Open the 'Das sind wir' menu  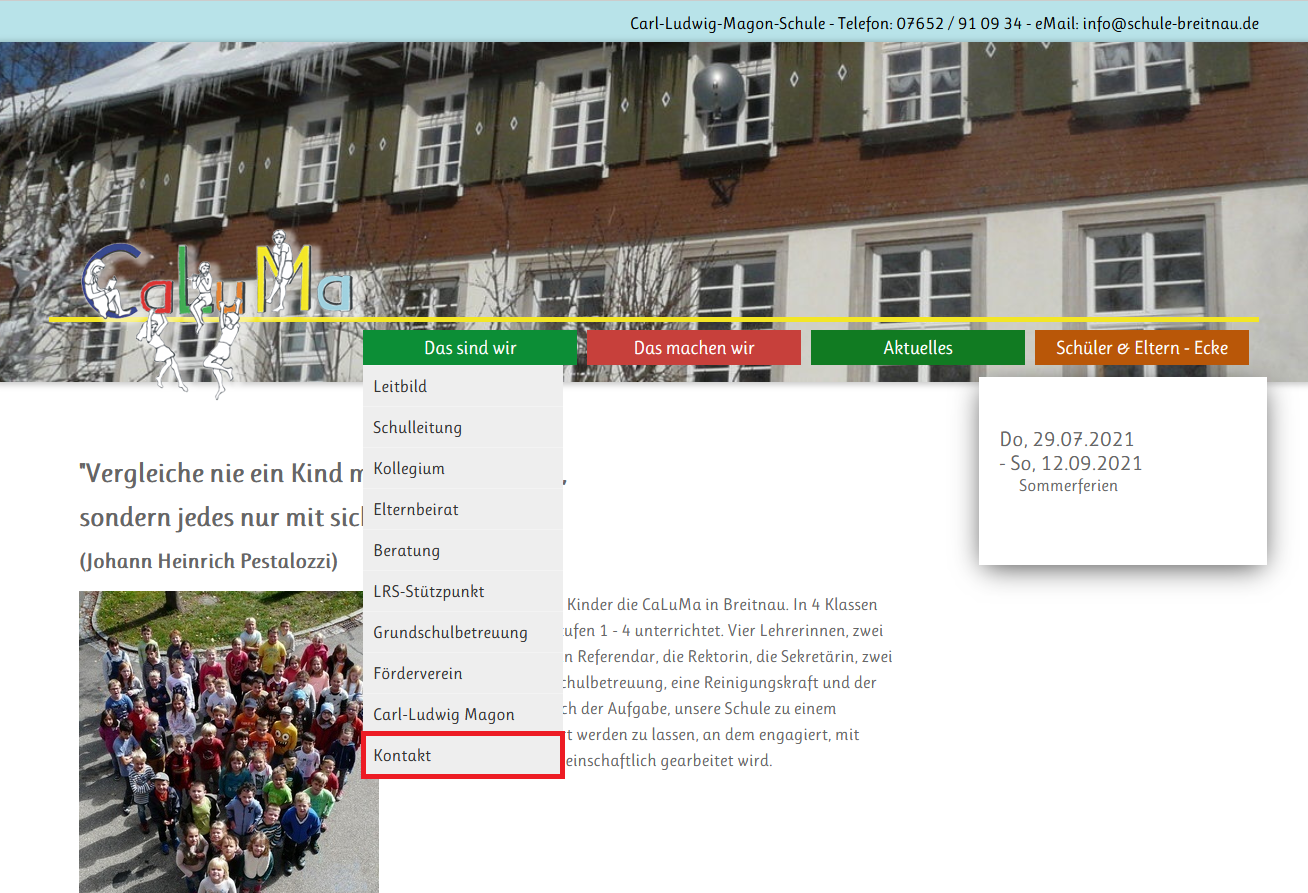[x=470, y=348]
